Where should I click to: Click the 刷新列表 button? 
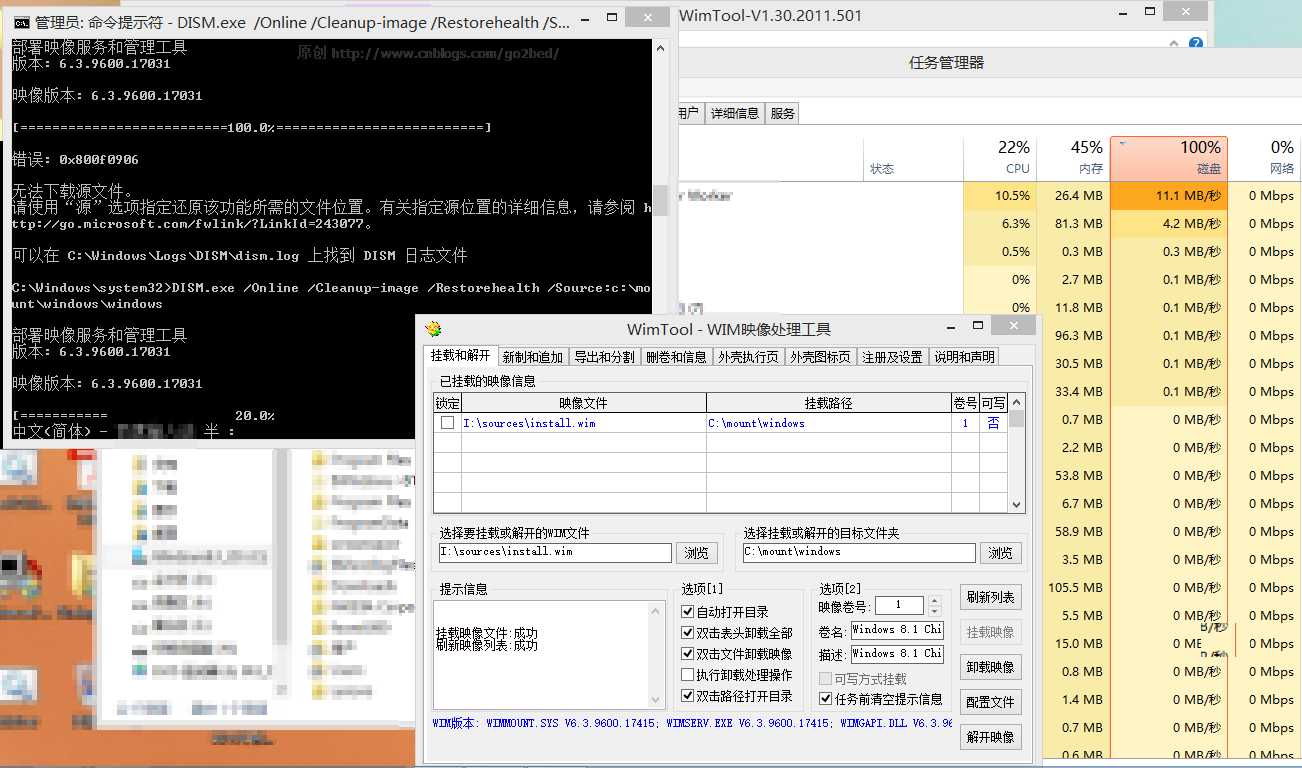pos(991,597)
